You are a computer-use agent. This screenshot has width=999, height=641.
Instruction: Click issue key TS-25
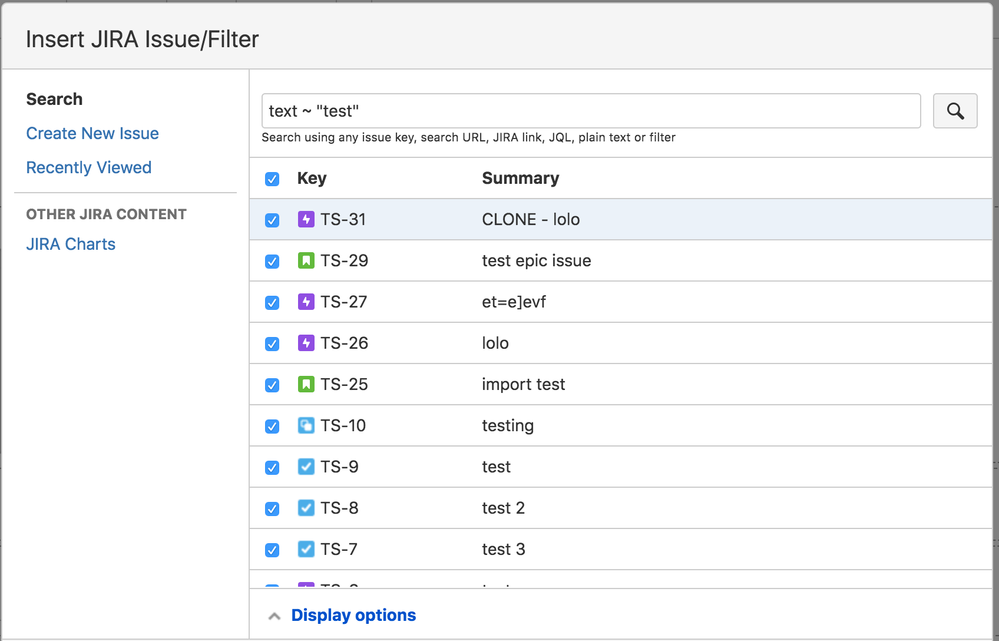(344, 384)
